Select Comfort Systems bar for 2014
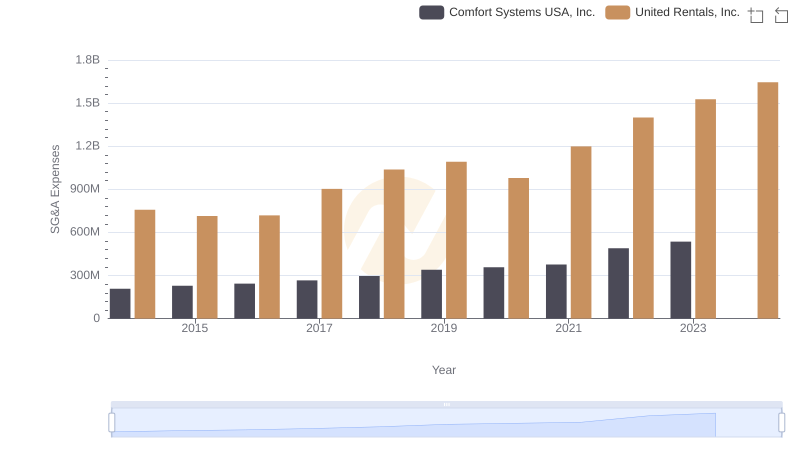This screenshot has height=461, width=800. [120, 304]
